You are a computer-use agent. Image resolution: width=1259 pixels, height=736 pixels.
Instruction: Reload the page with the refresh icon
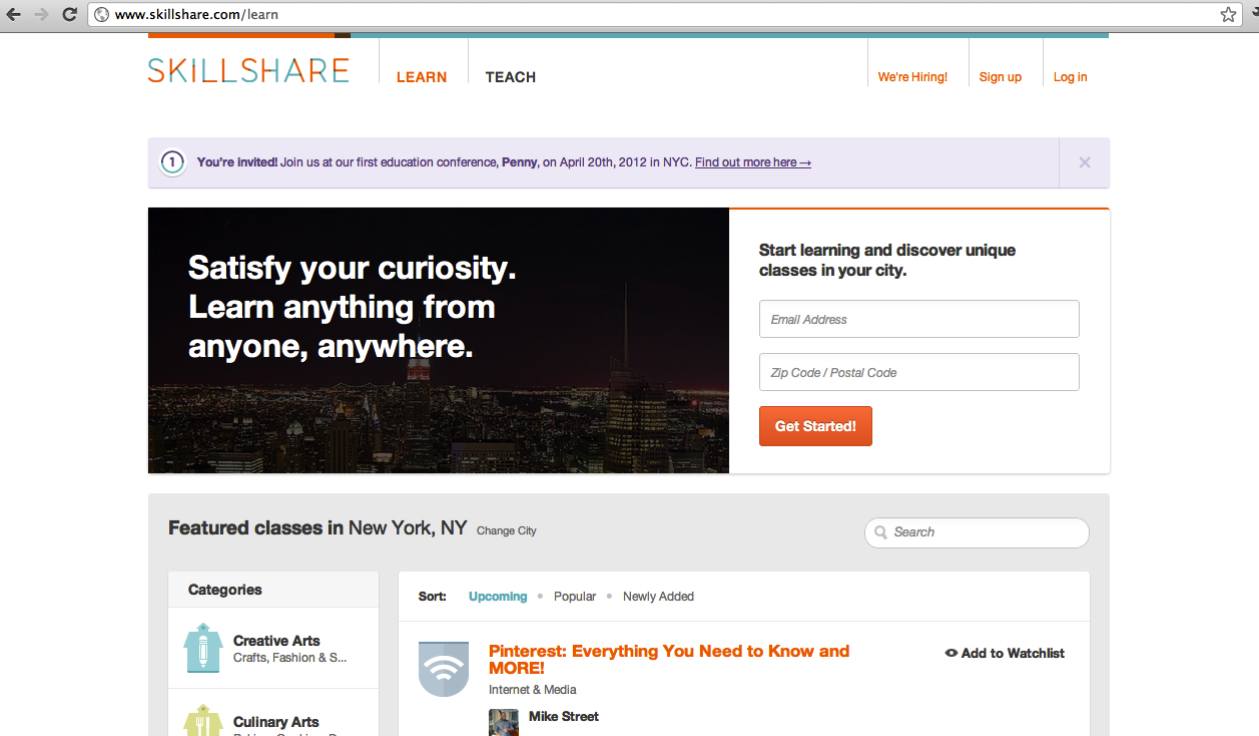click(x=69, y=14)
